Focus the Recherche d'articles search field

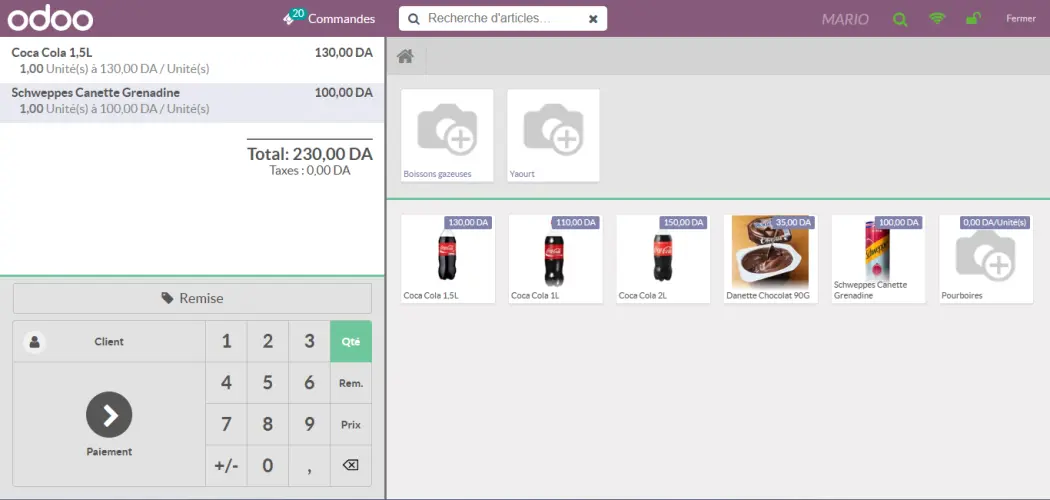[x=503, y=19]
